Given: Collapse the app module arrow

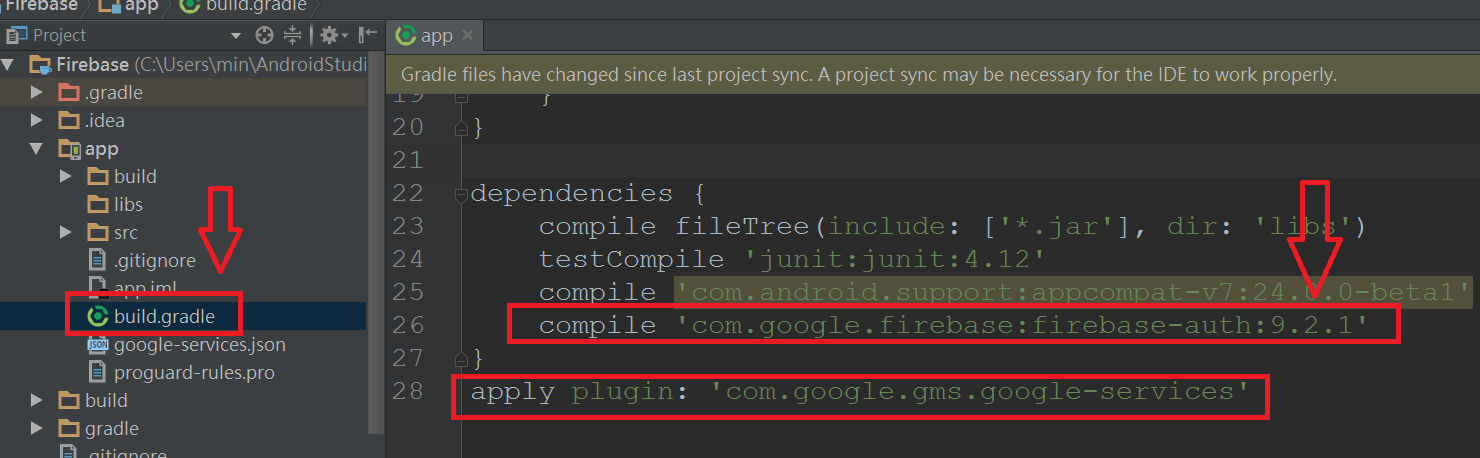Looking at the screenshot, I should [37, 149].
